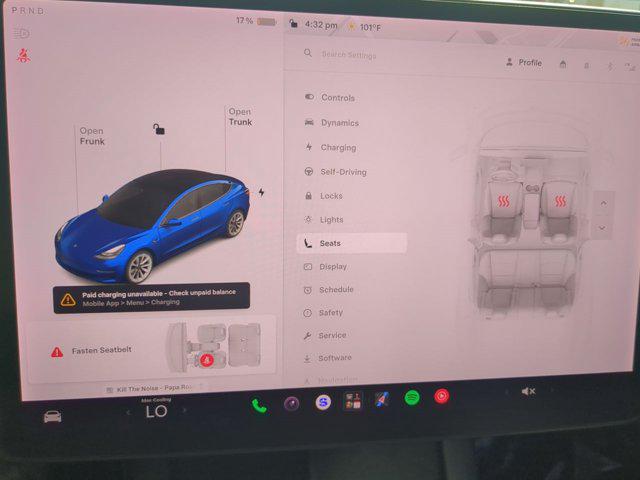Tap the down arrow beside seat diagram
This screenshot has width=640, height=480.
(602, 228)
